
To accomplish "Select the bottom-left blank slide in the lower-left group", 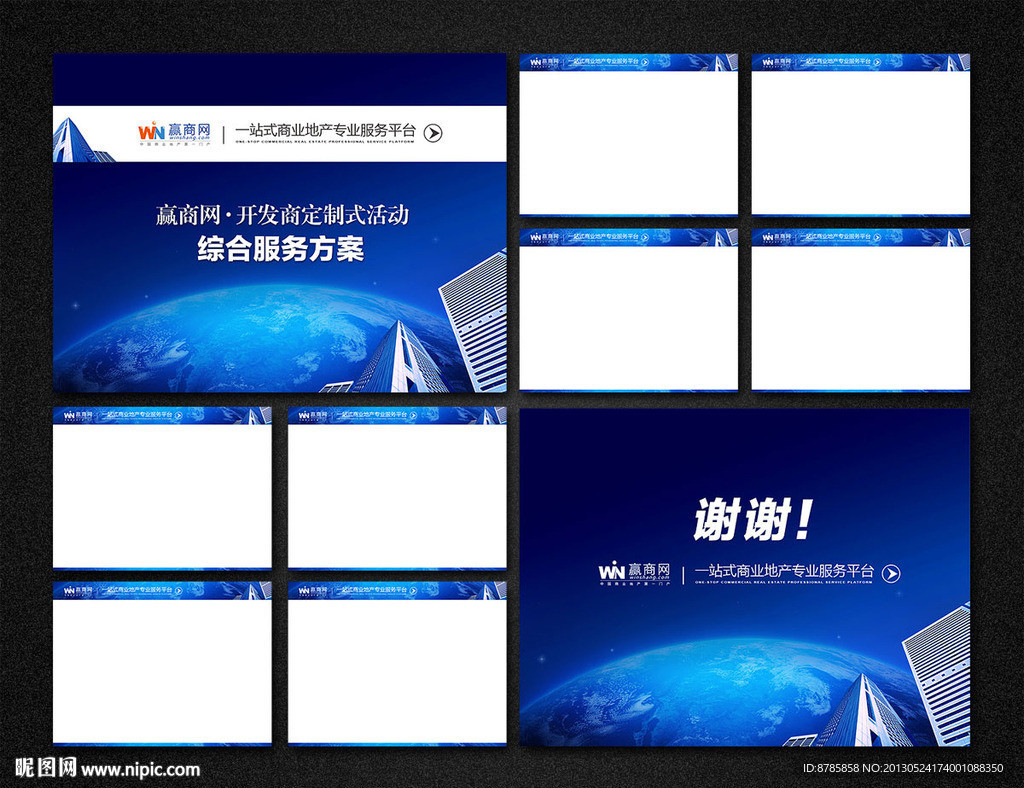I will (x=162, y=663).
